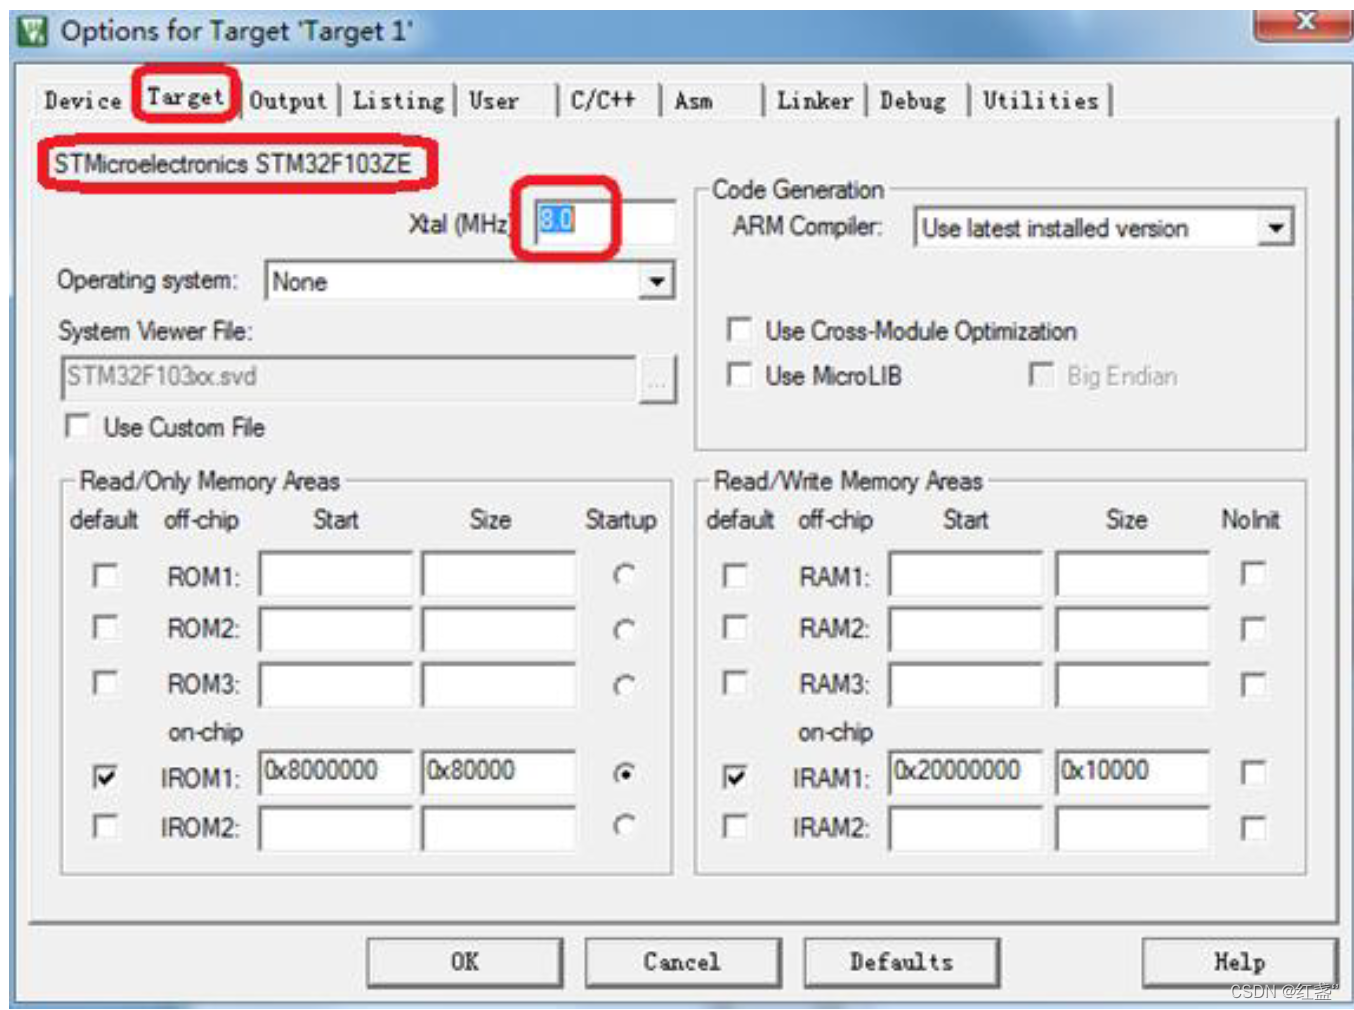Open the Linker tab
Viewport: 1354px width, 1010px height.
coord(815,100)
